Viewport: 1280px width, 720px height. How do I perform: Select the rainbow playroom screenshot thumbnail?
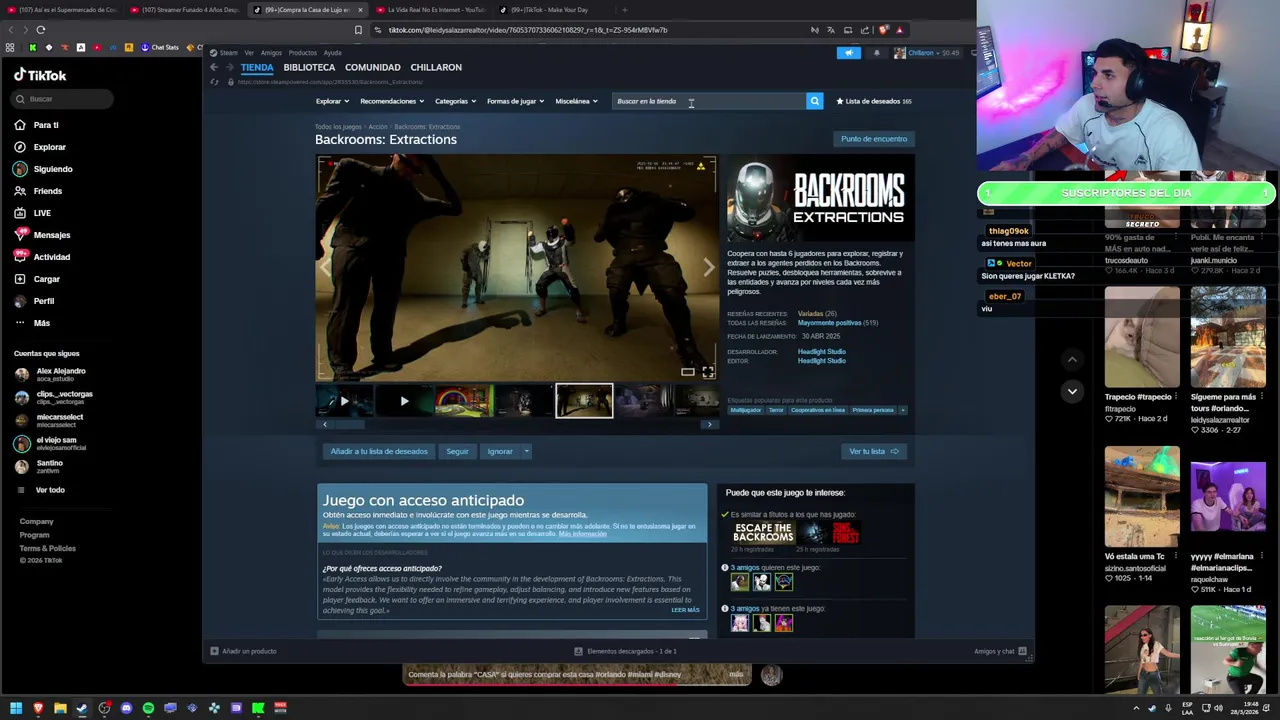point(464,401)
